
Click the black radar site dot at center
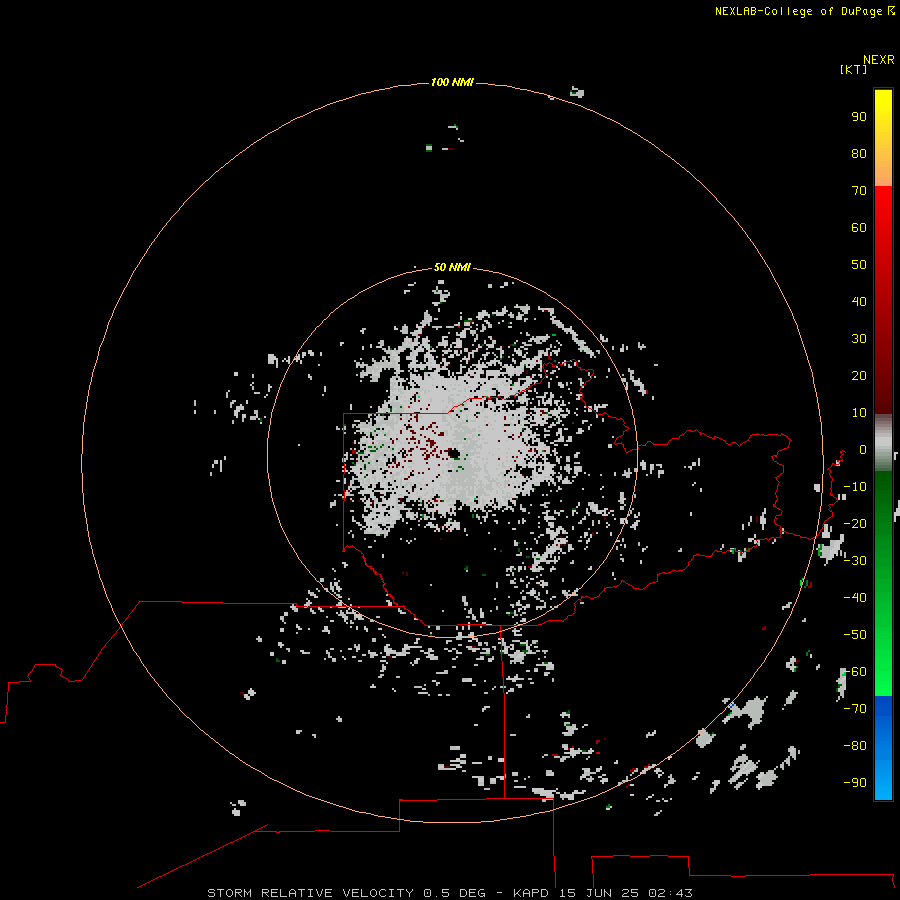454,453
